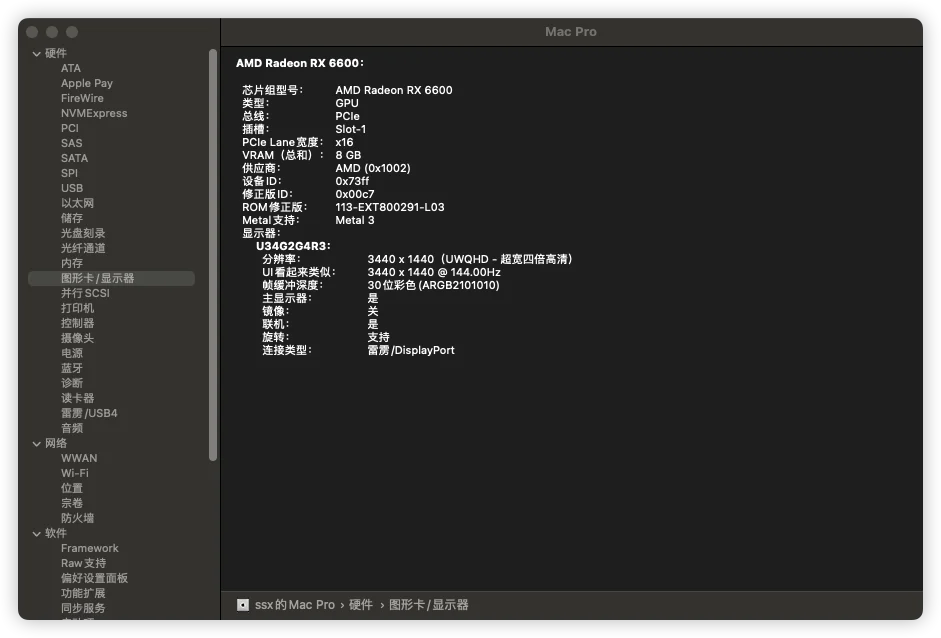941x638 pixels.
Task: Click the 3440 x 1440 @ 144.00Hz value
Action: [434, 272]
